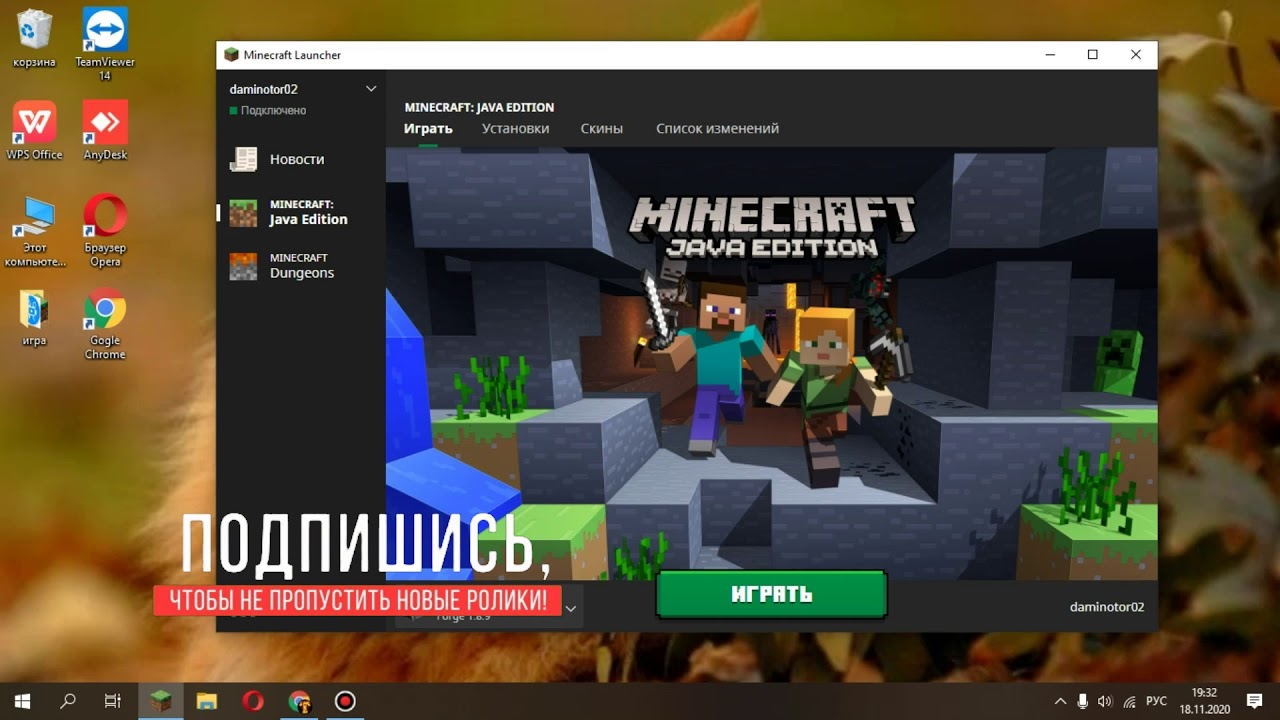
Task: Show hidden system tray icons
Action: pyautogui.click(x=1060, y=701)
